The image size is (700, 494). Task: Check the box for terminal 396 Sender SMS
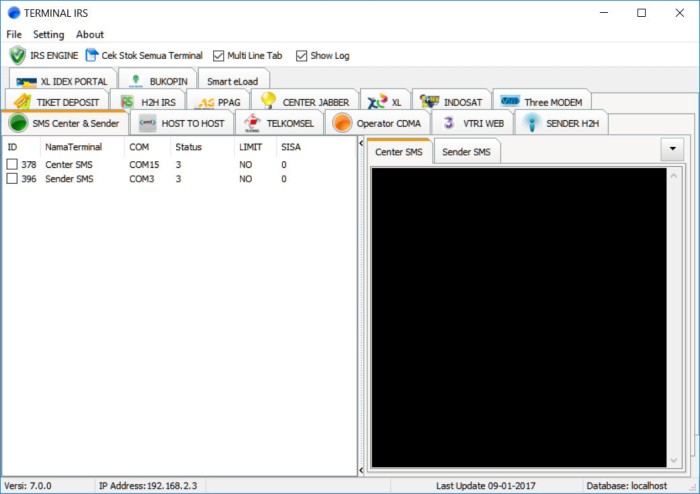pos(12,179)
